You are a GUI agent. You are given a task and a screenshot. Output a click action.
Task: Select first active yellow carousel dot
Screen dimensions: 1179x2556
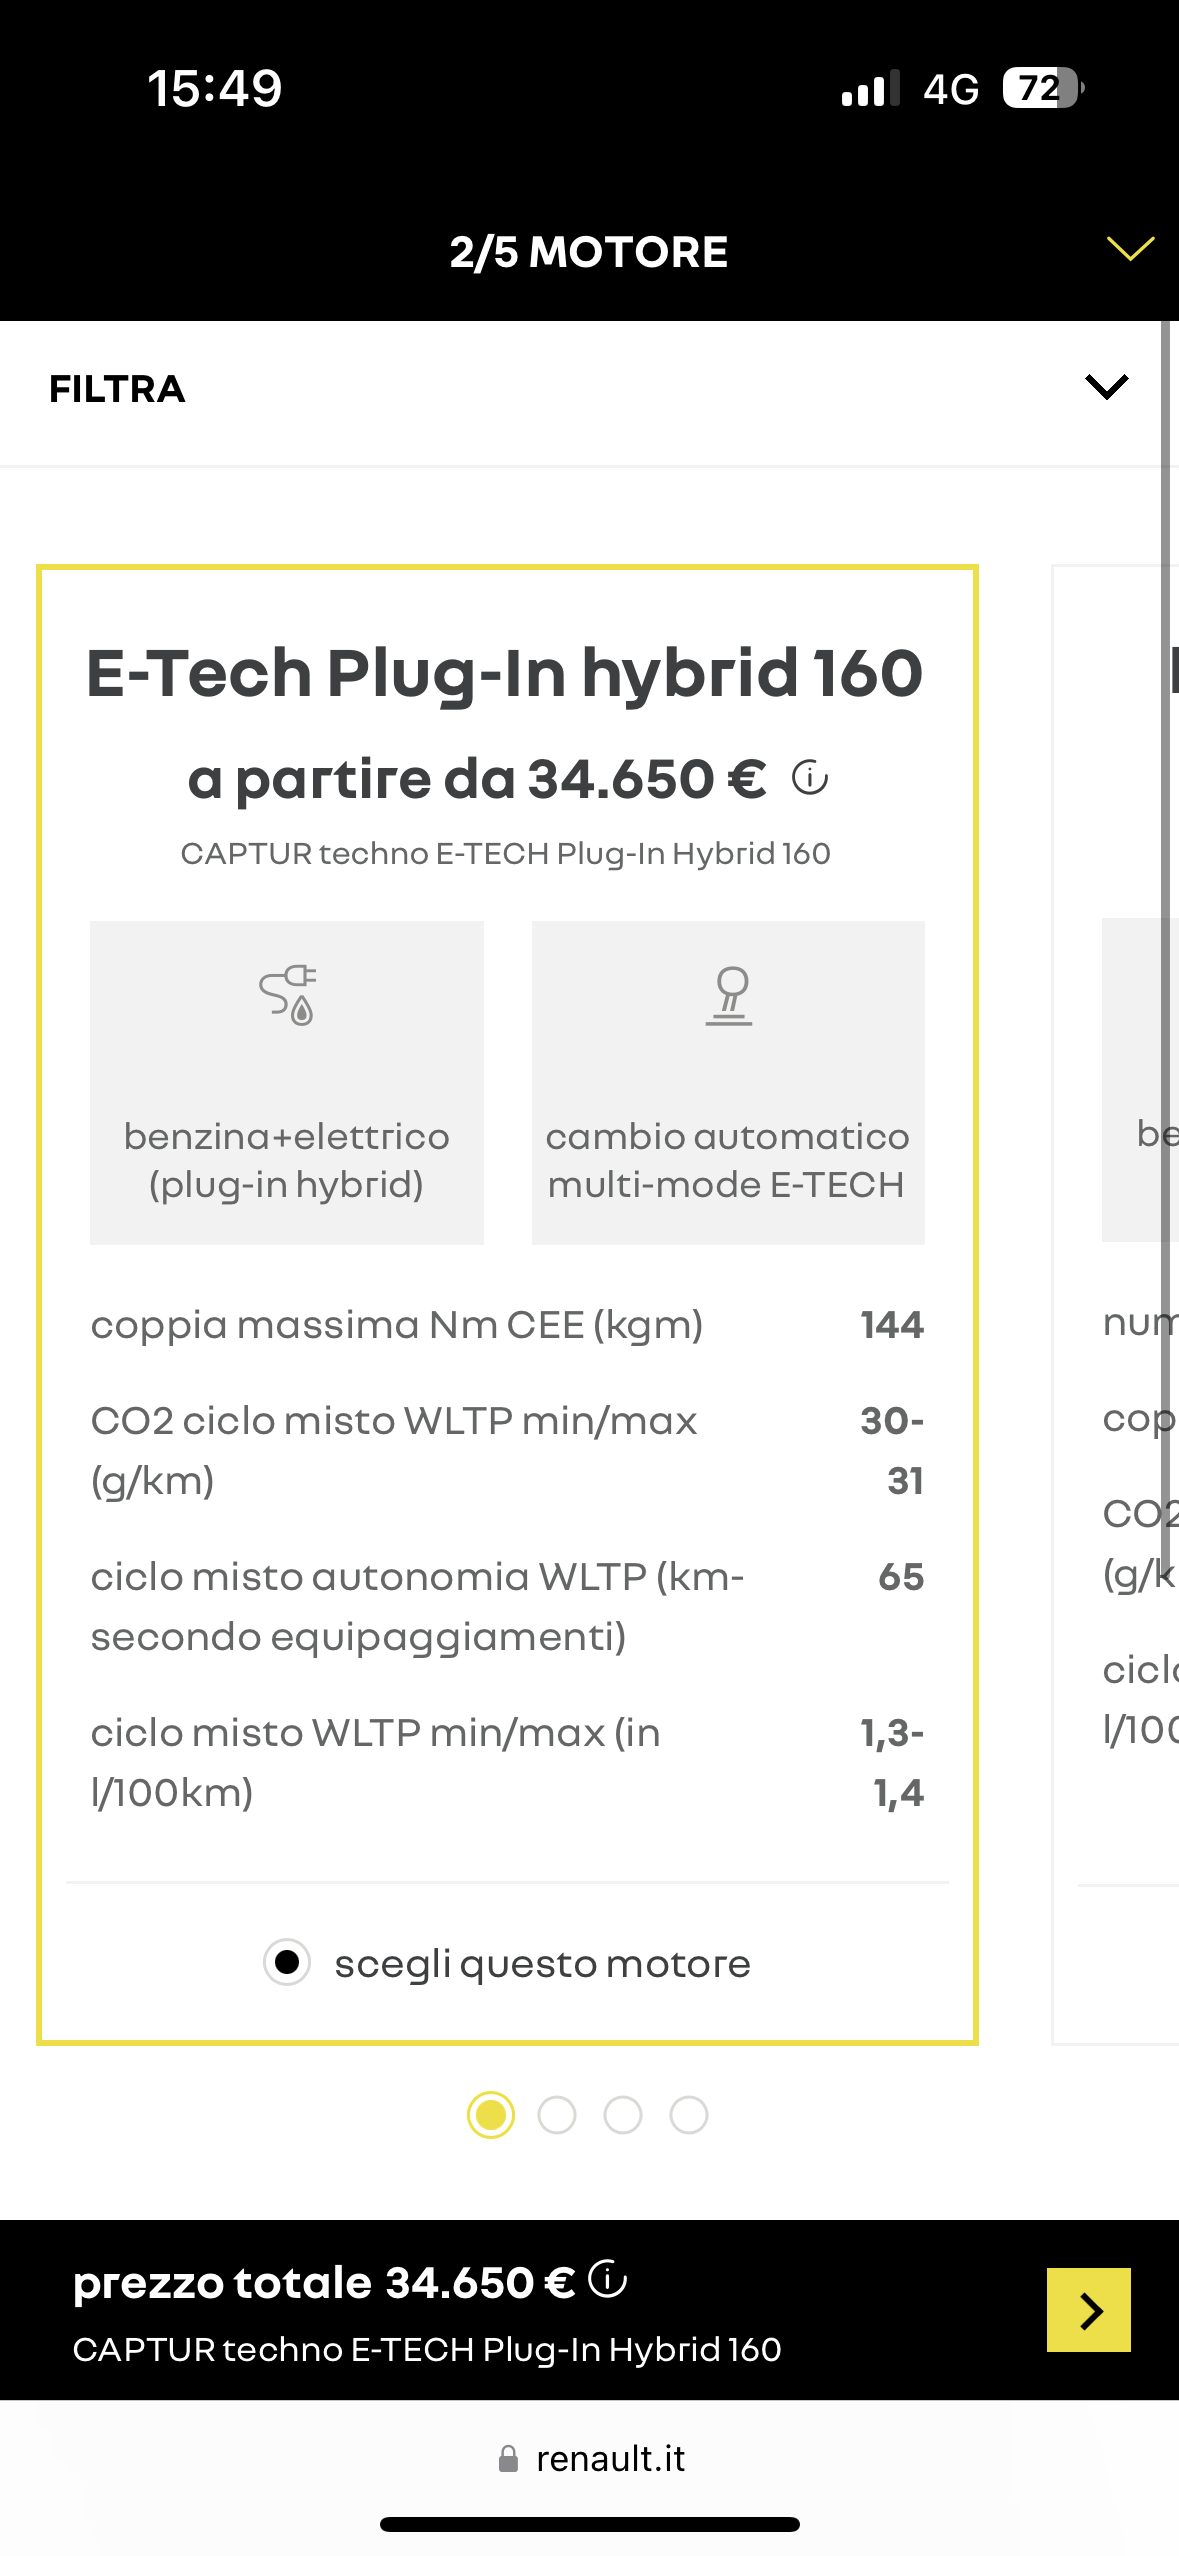click(x=491, y=2115)
